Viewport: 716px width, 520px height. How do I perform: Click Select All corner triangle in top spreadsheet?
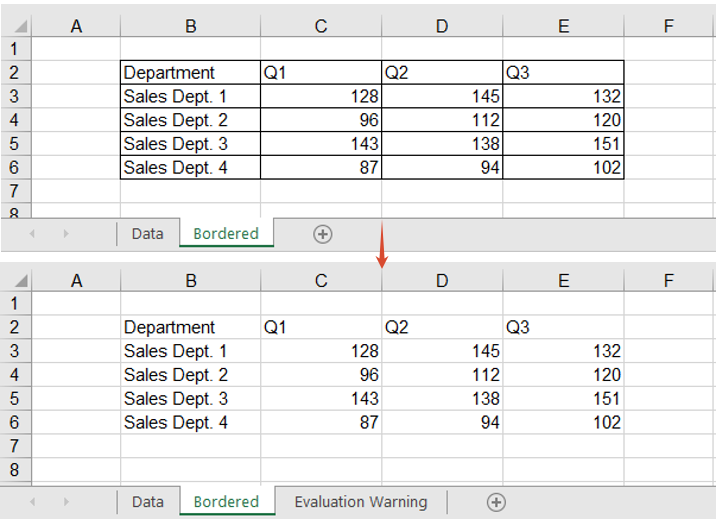[x=21, y=26]
